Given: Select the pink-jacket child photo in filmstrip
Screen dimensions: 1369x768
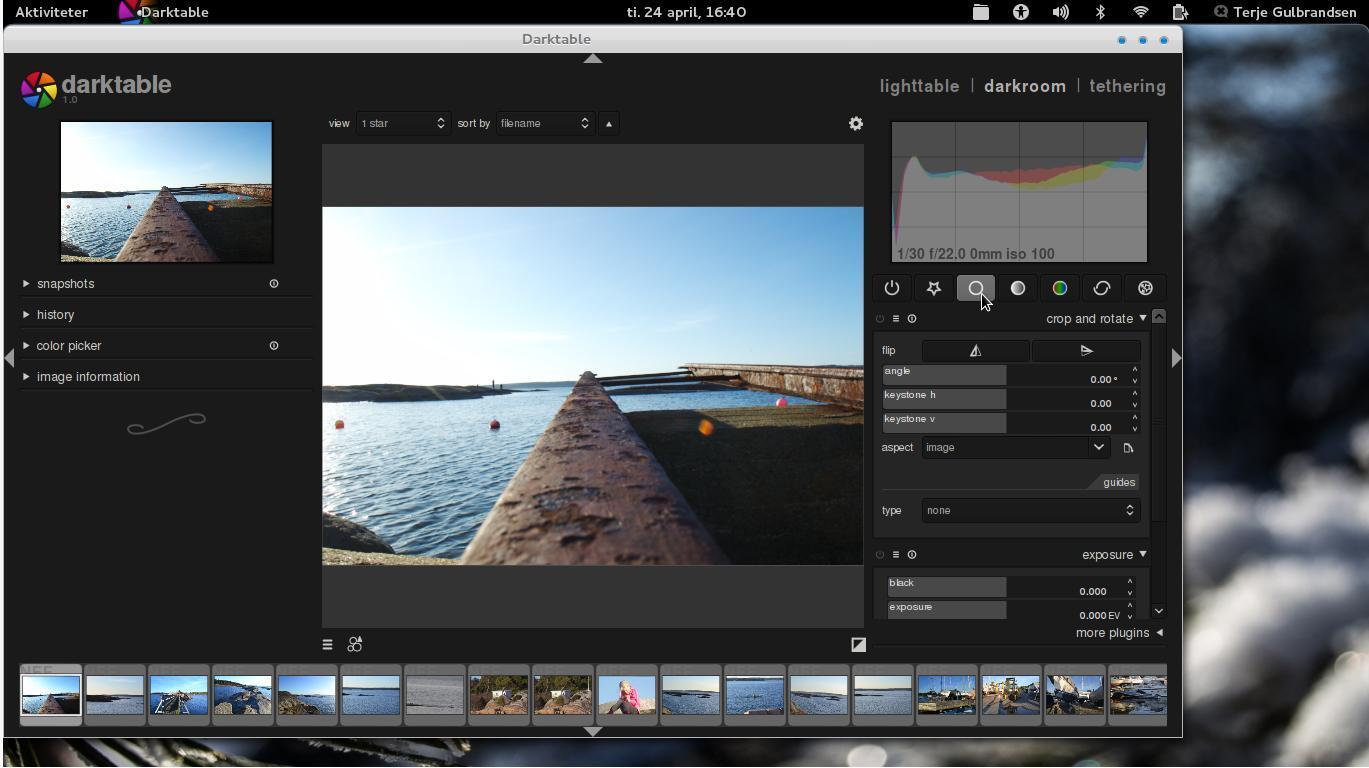Looking at the screenshot, I should [626, 694].
